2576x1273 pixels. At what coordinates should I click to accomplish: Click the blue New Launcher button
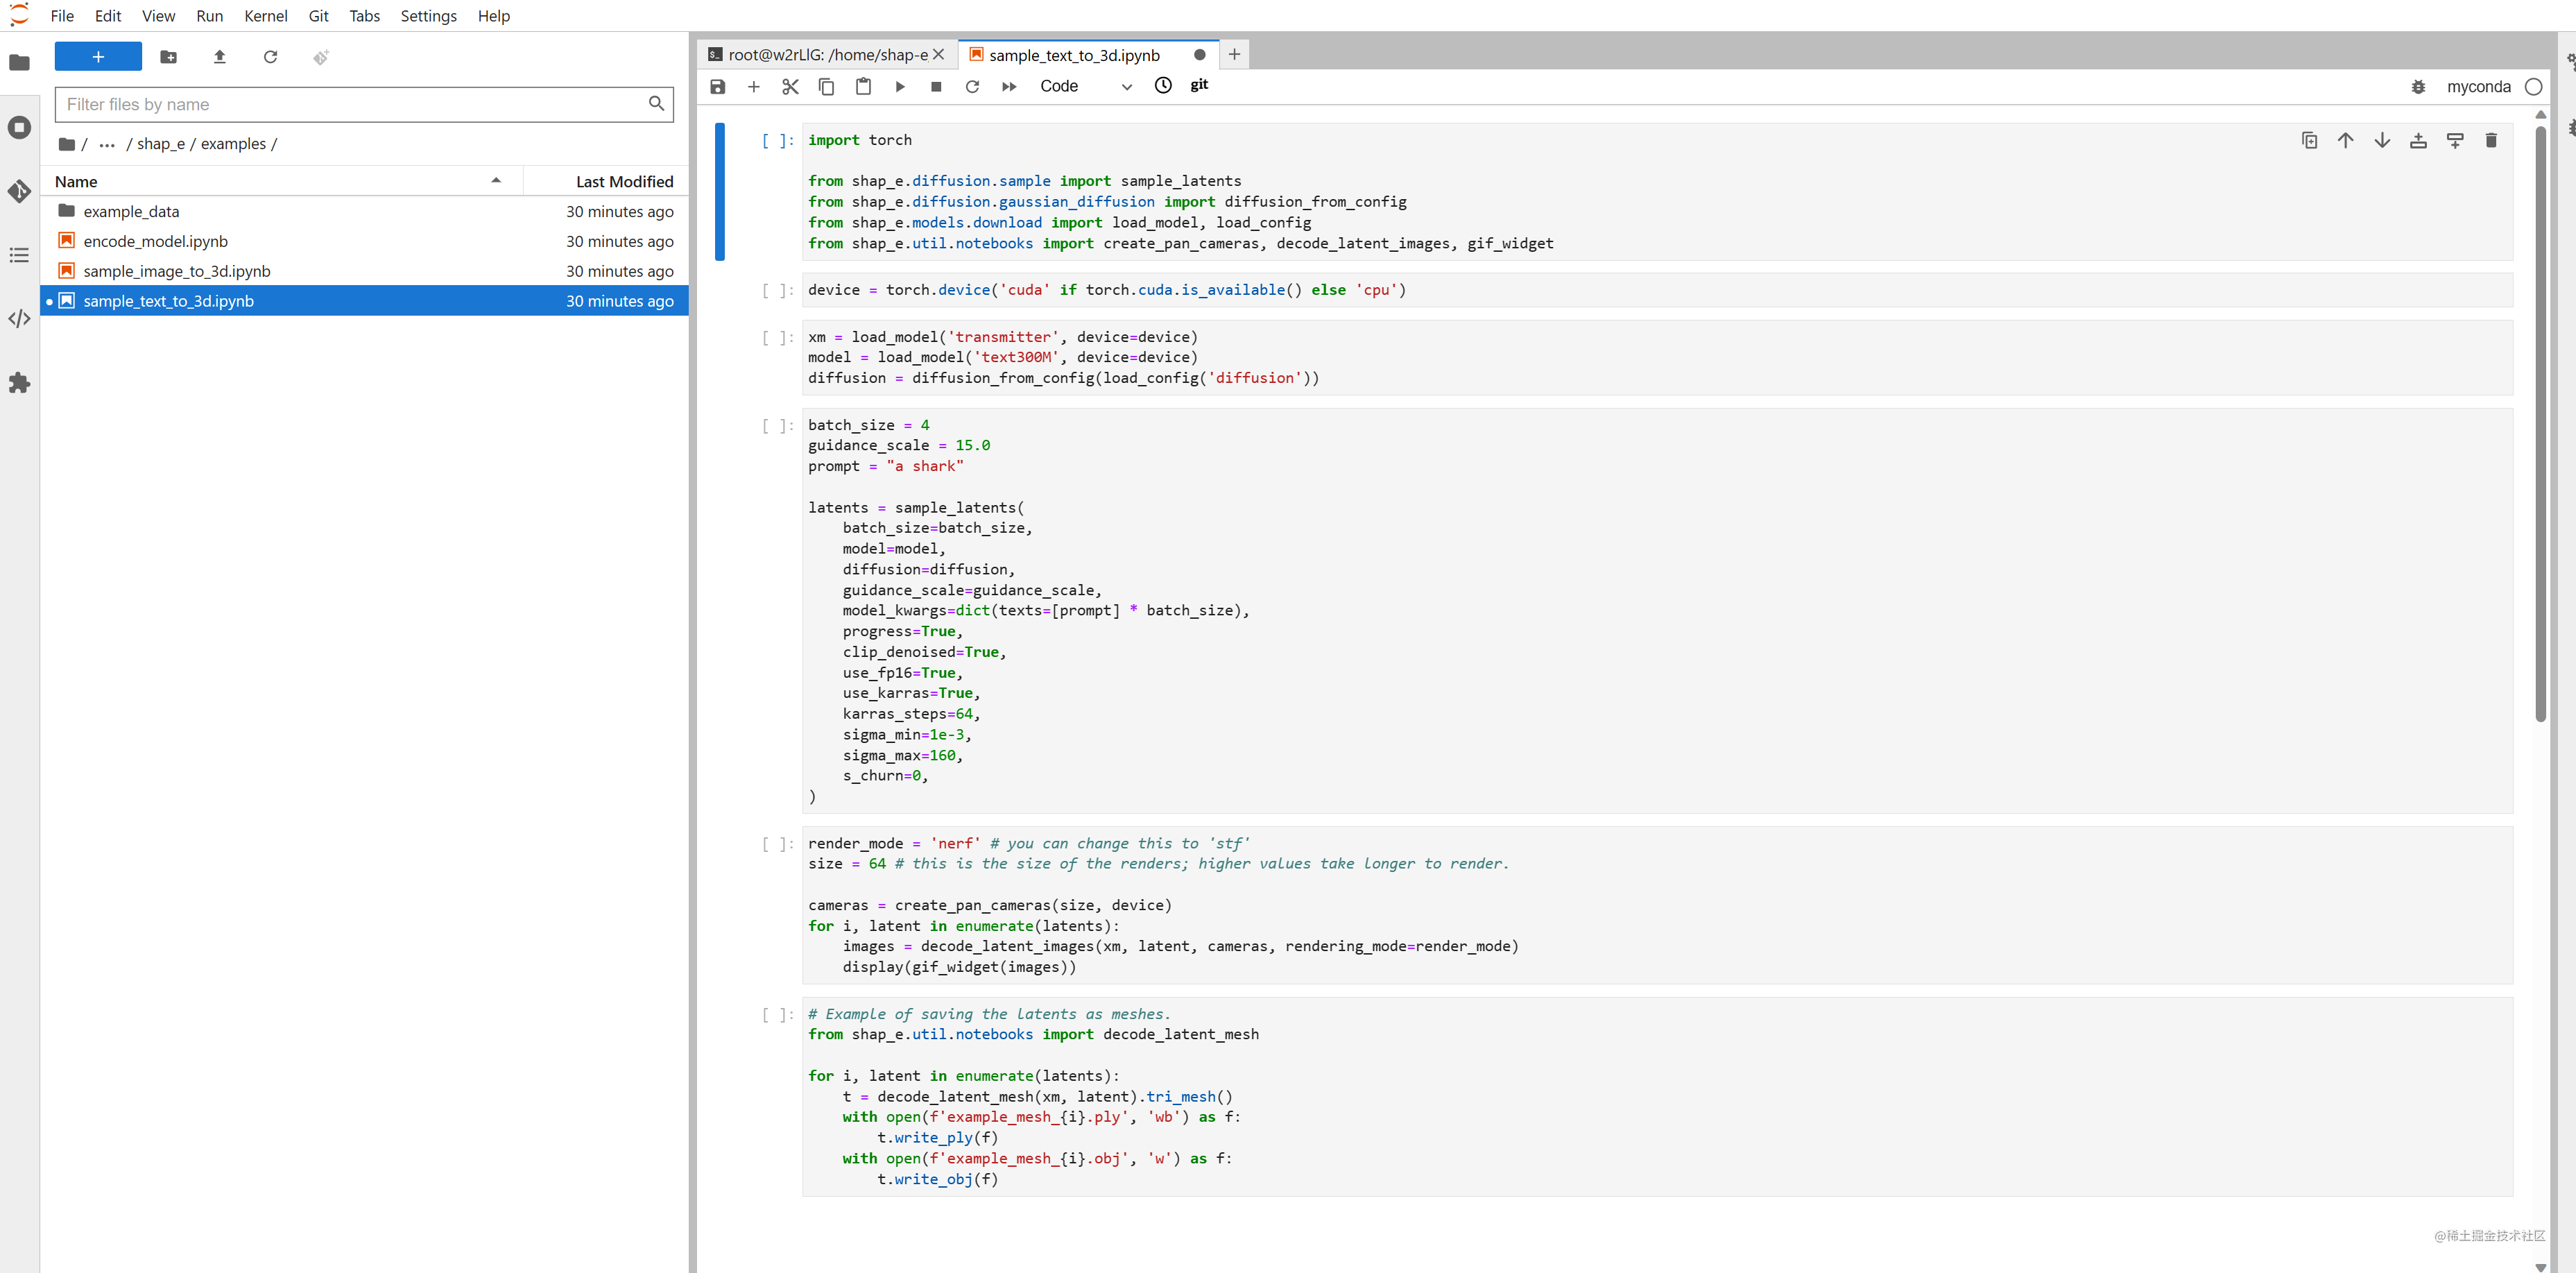point(98,57)
